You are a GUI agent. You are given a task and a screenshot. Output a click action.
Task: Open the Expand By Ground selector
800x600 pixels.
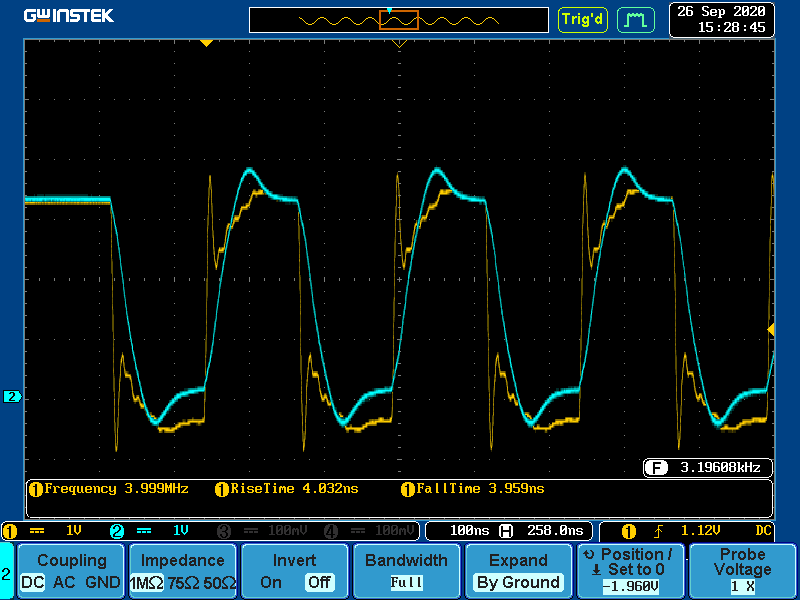point(517,572)
